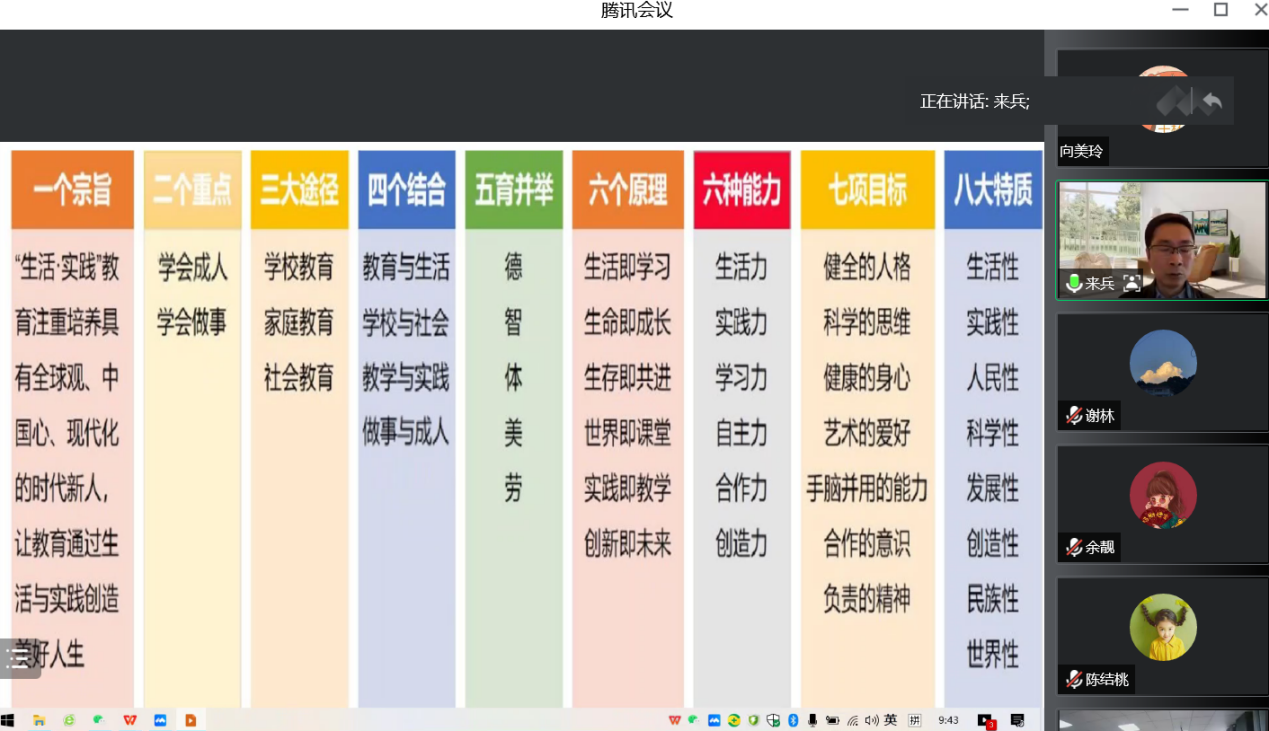Click the portrait focus icon next to 来兵

tap(1132, 283)
